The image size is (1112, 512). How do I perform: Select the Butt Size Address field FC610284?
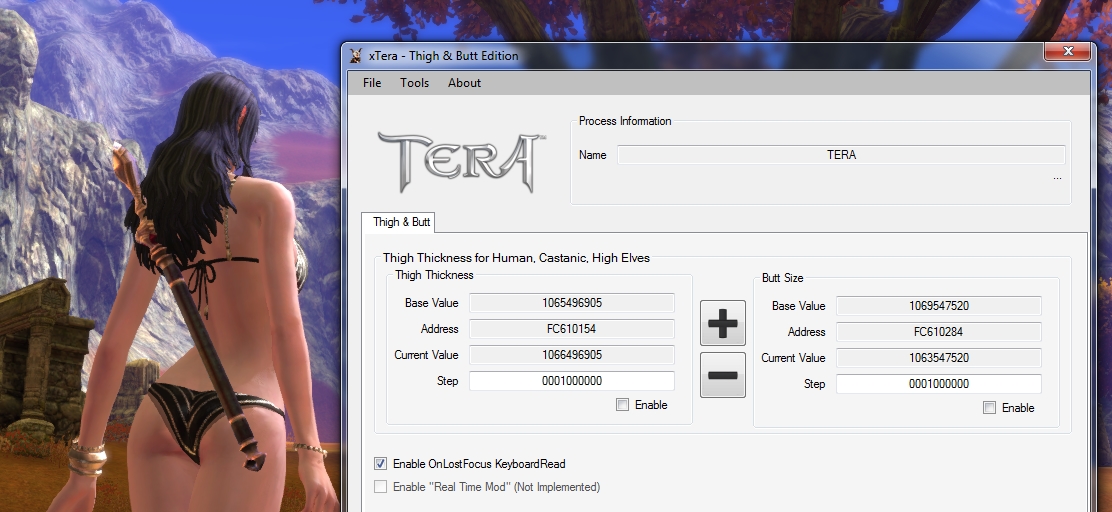coord(938,332)
